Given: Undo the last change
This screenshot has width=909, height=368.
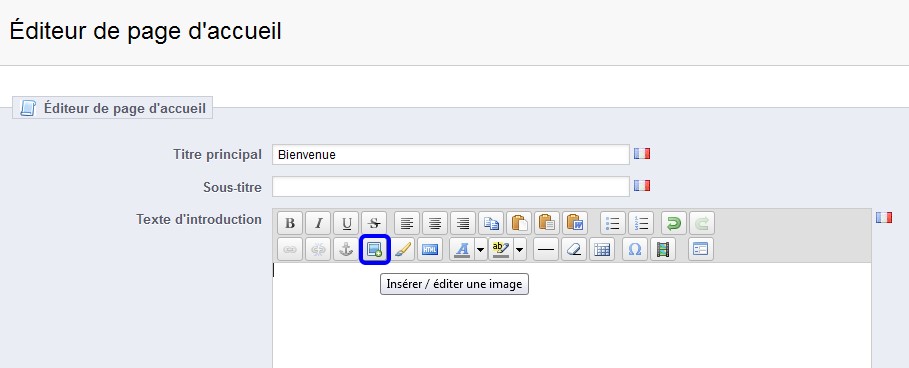Looking at the screenshot, I should pos(674,223).
